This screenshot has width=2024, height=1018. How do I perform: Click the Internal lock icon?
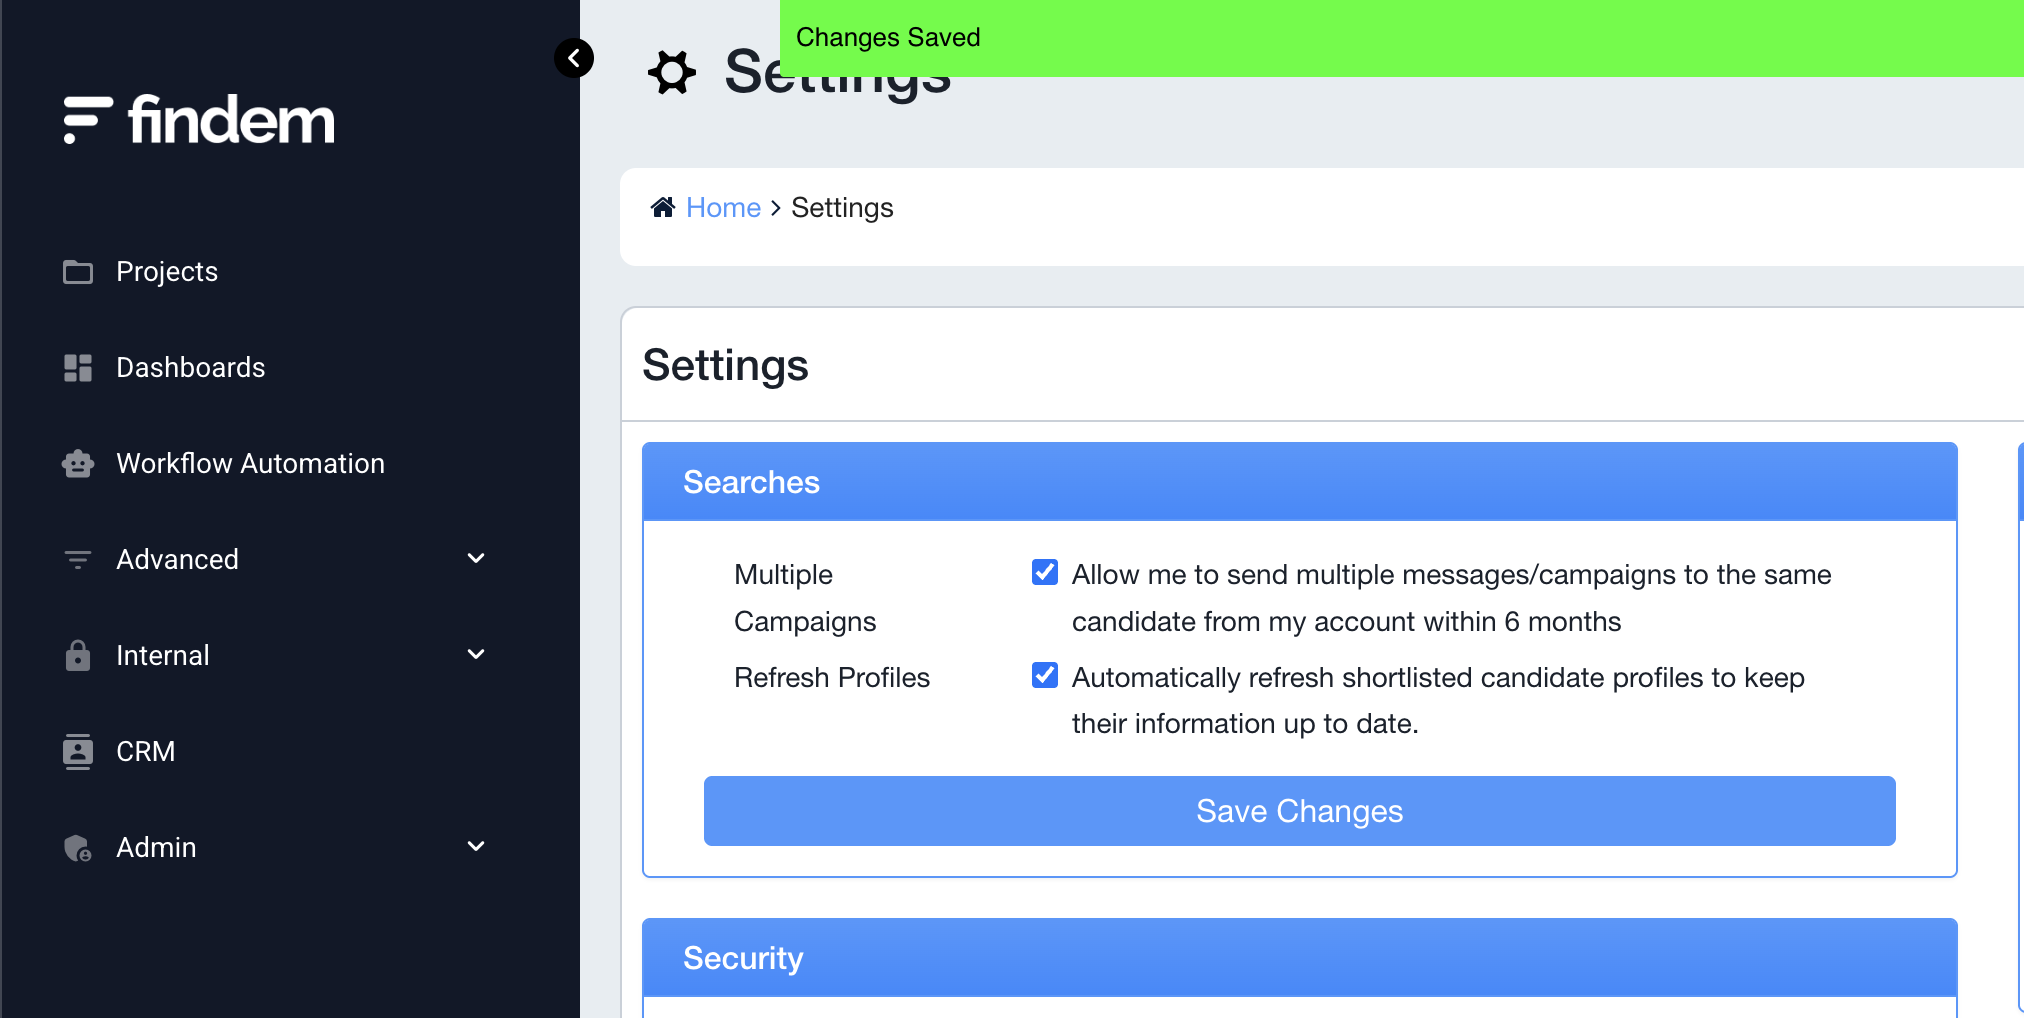[x=78, y=656]
